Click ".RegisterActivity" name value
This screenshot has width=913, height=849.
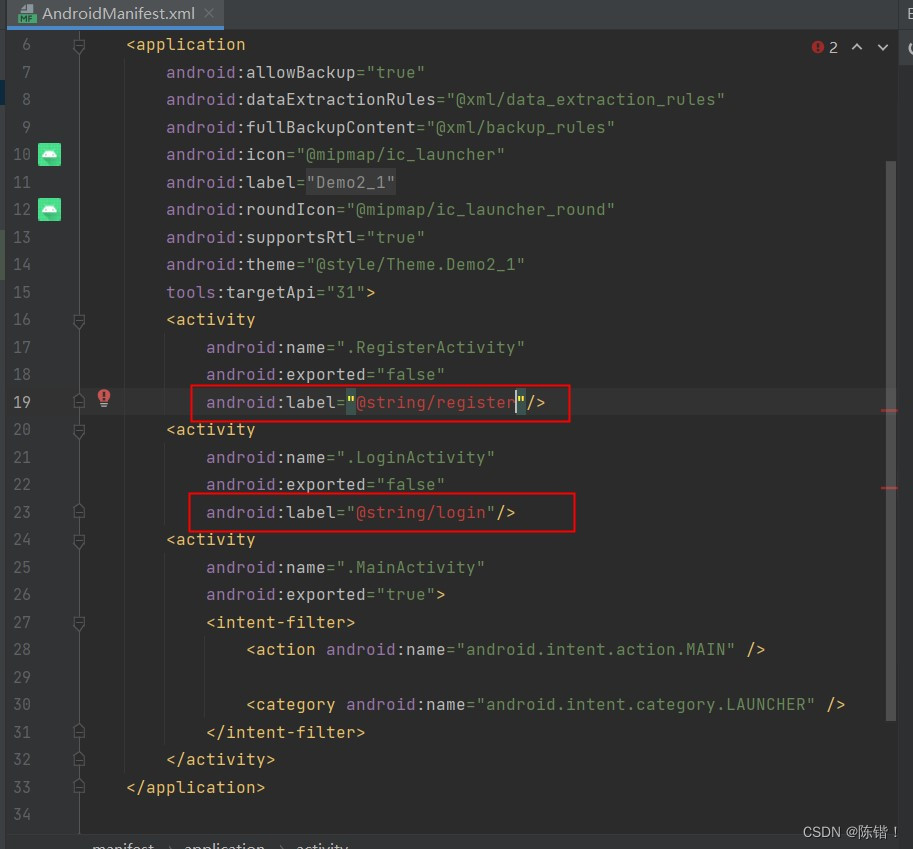point(430,348)
